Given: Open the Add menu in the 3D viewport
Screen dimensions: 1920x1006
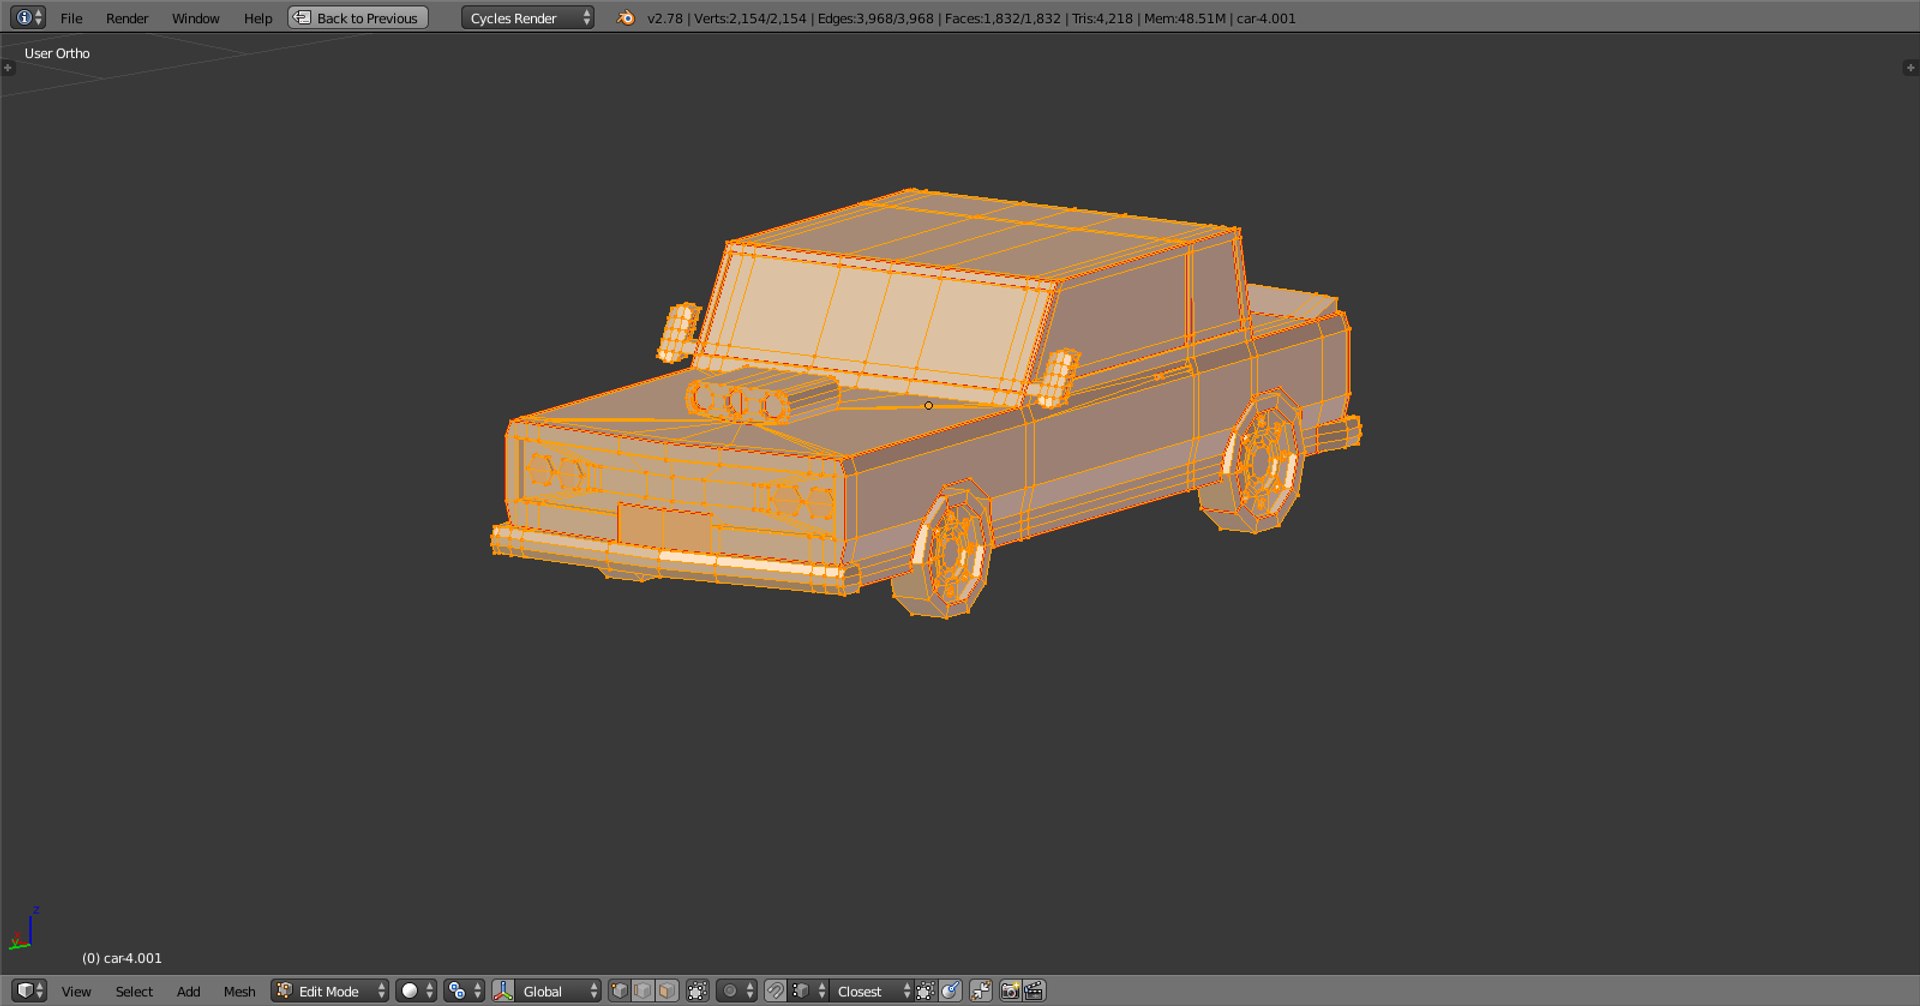Looking at the screenshot, I should pyautogui.click(x=188, y=991).
